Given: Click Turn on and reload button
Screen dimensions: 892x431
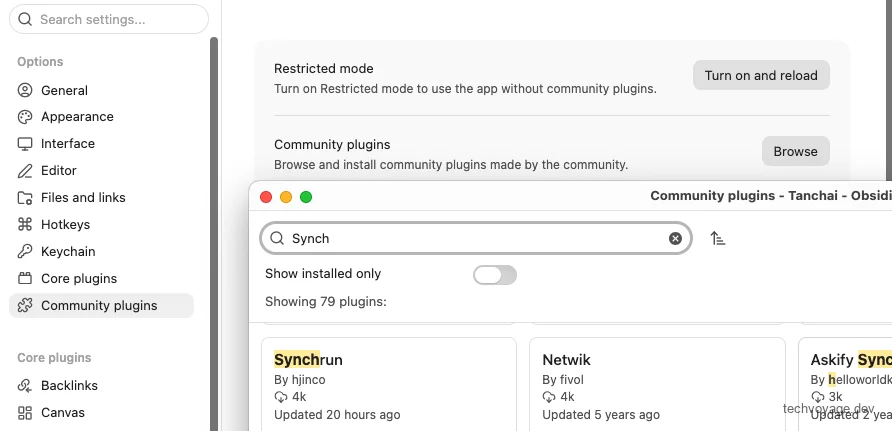Looking at the screenshot, I should pos(761,75).
